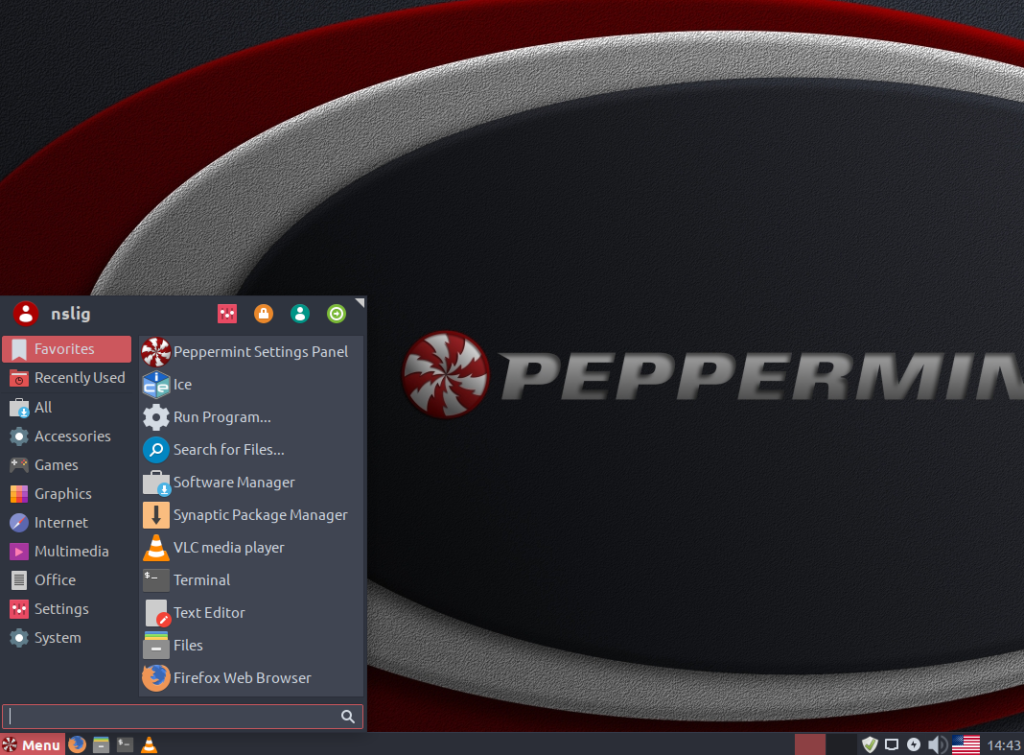Open Terminal from favorites list
1024x755 pixels.
point(251,581)
